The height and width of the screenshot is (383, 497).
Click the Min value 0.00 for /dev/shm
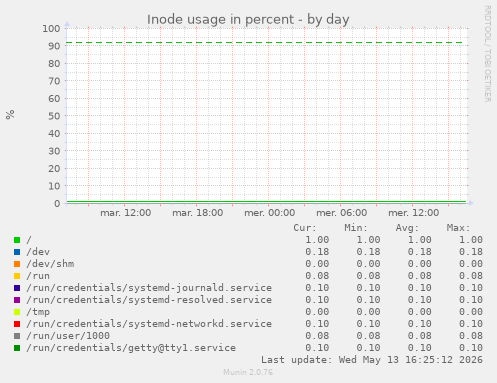[368, 264]
